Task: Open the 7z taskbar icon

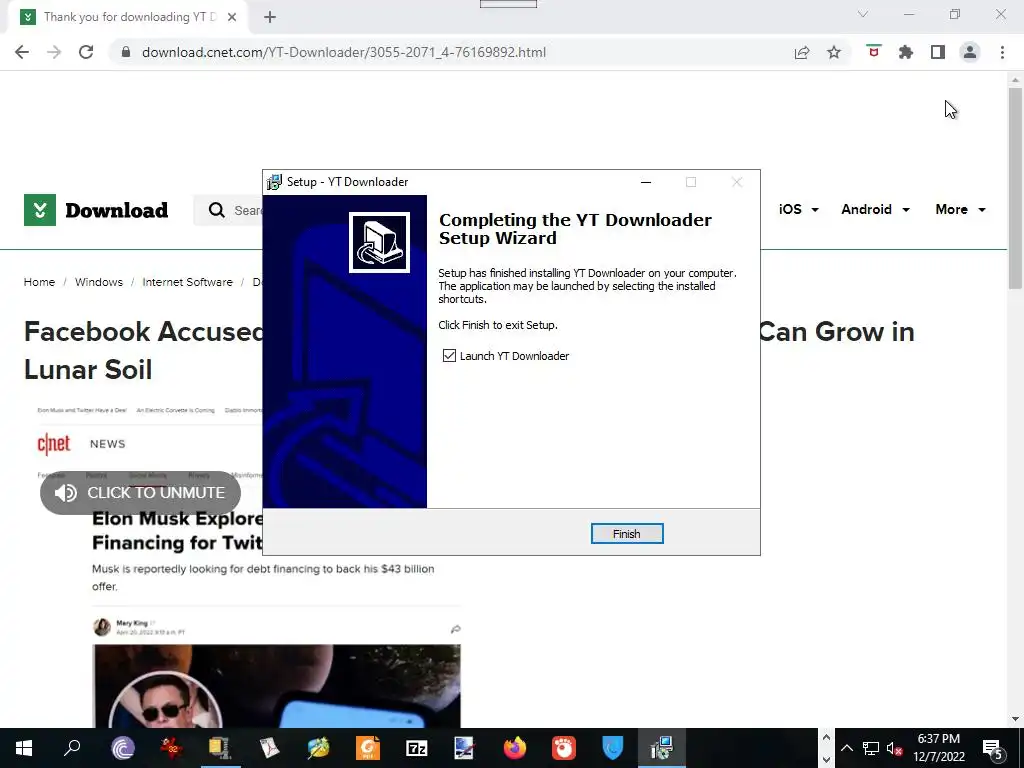Action: [x=417, y=748]
